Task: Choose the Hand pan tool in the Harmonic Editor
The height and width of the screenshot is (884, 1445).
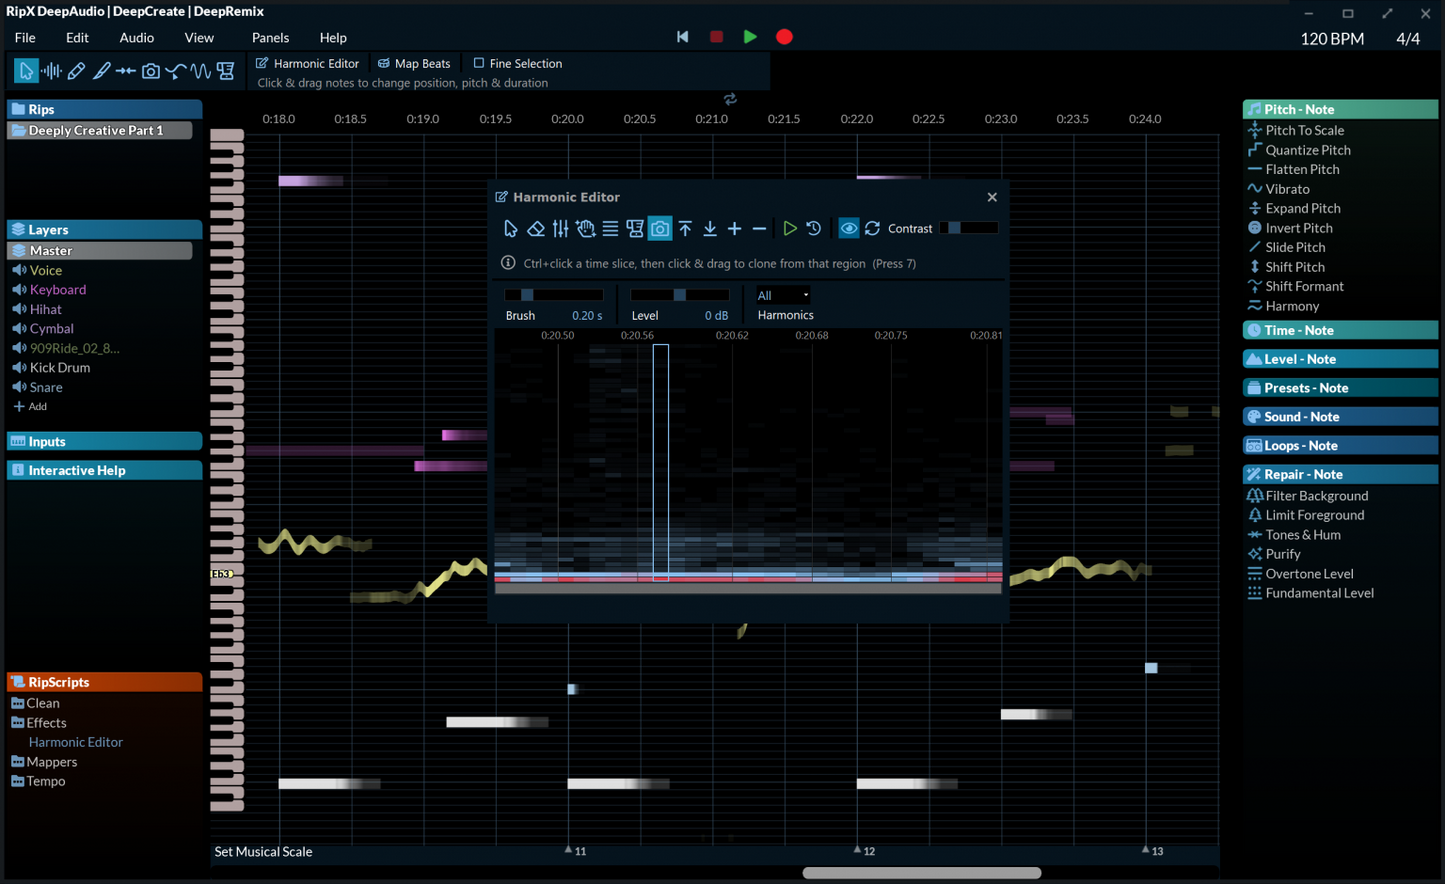Action: pyautogui.click(x=585, y=228)
